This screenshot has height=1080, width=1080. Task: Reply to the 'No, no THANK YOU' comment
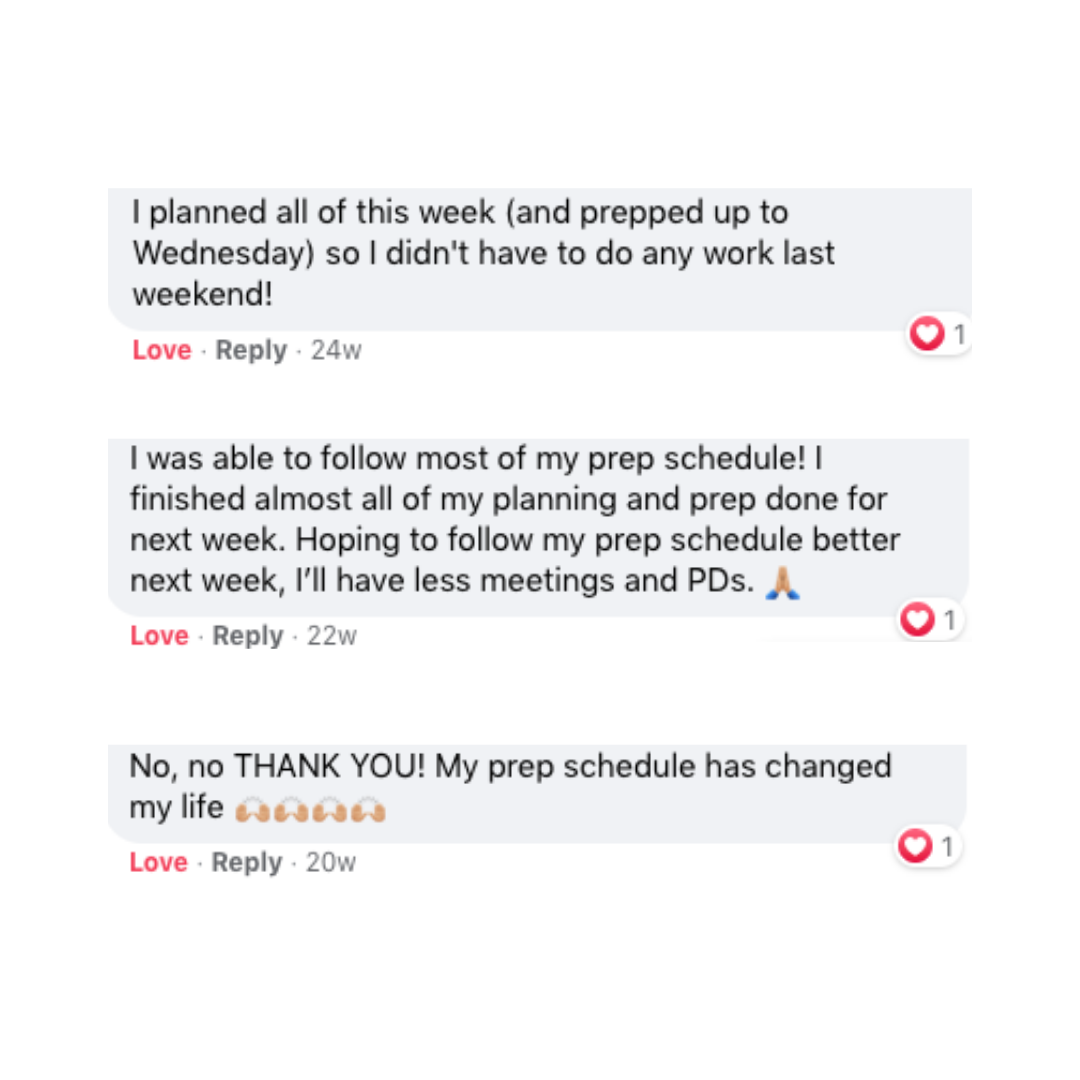pyautogui.click(x=247, y=862)
